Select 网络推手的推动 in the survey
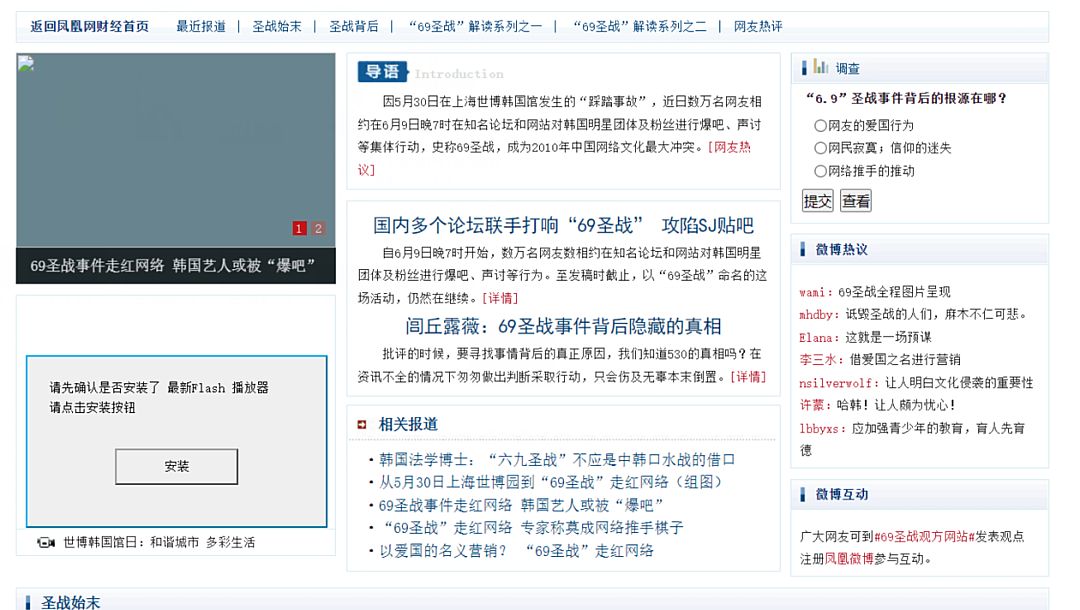 point(820,171)
